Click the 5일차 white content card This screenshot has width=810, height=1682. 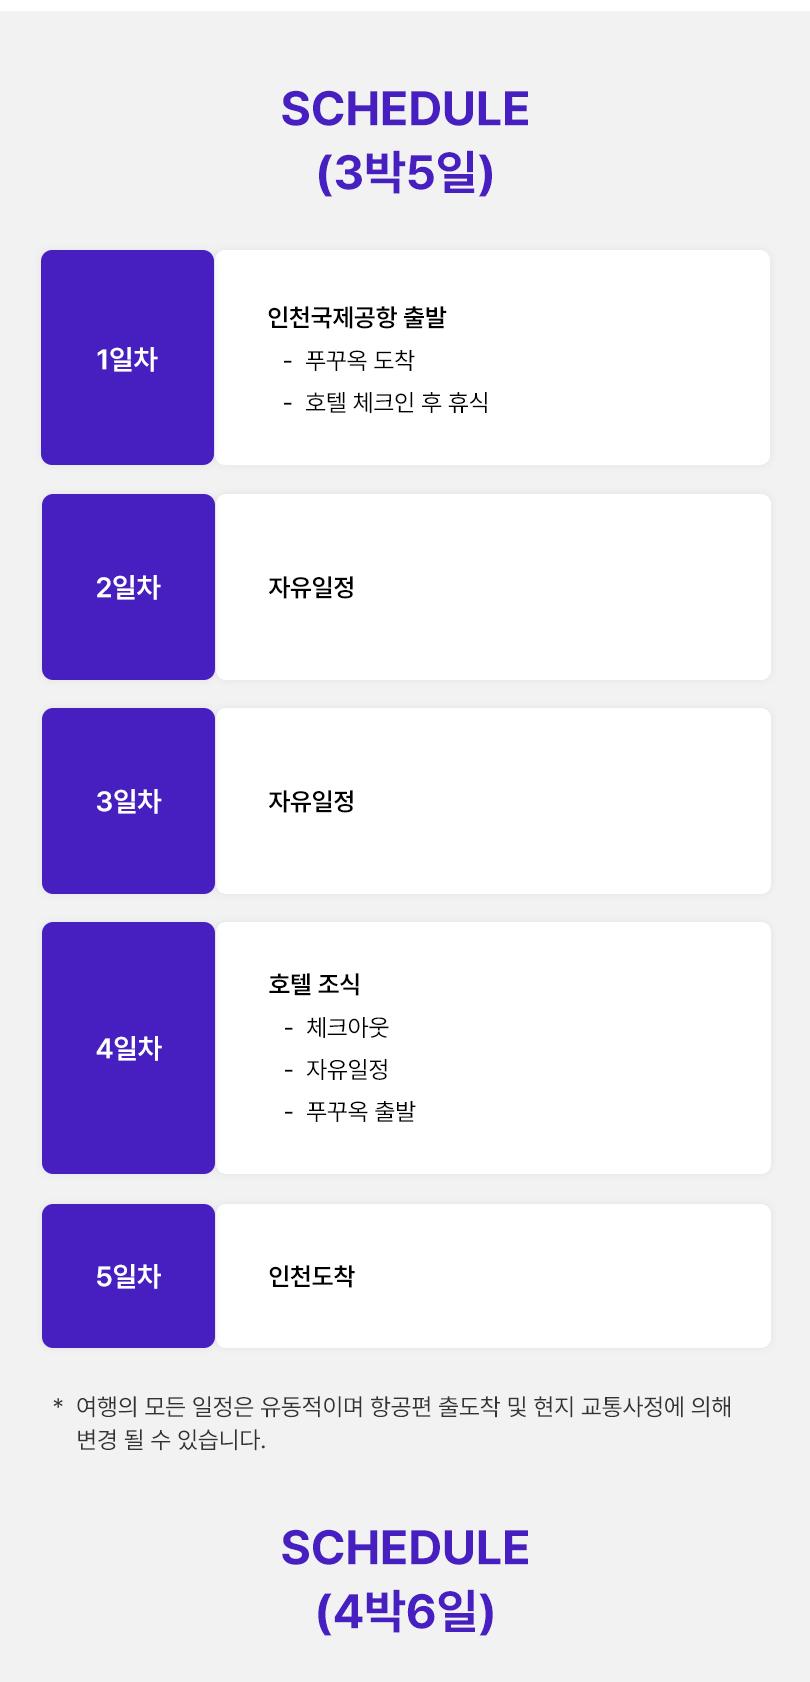tap(494, 1276)
